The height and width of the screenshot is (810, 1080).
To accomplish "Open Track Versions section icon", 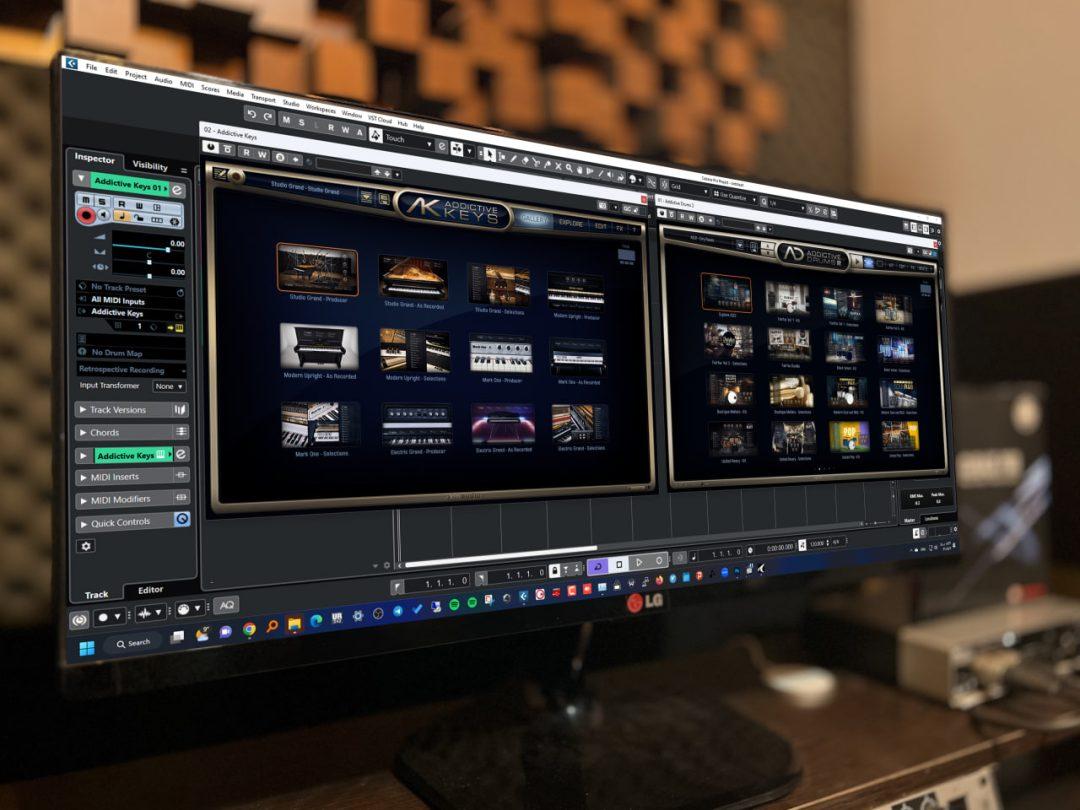I will point(180,410).
